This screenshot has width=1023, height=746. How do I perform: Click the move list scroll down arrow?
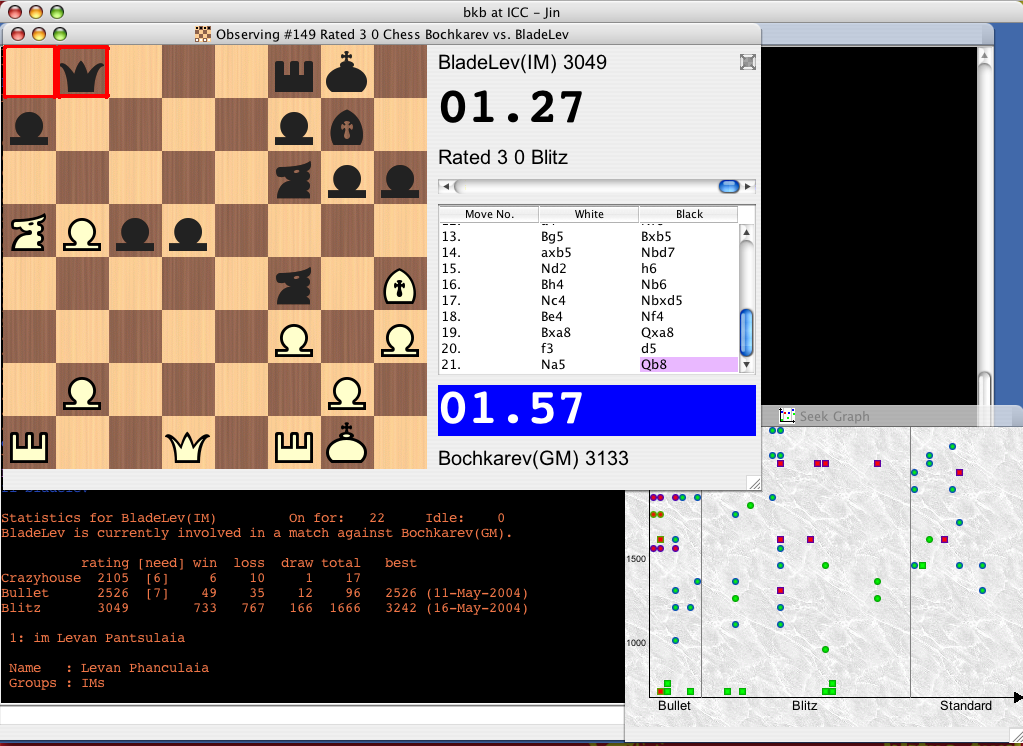point(746,366)
